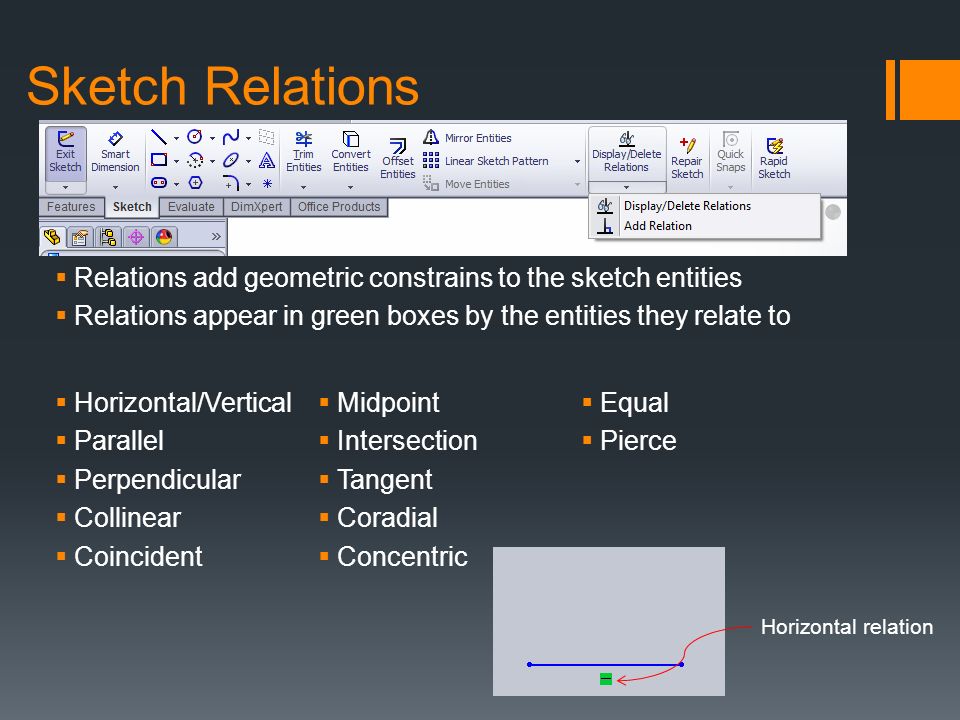Choose the Corner Rectangle tool
960x720 pixels.
click(x=159, y=160)
